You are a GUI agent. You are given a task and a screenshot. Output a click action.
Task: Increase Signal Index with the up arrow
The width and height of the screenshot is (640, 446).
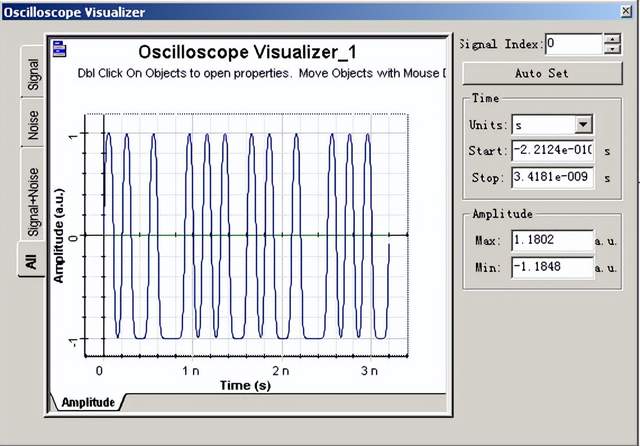coord(612,39)
